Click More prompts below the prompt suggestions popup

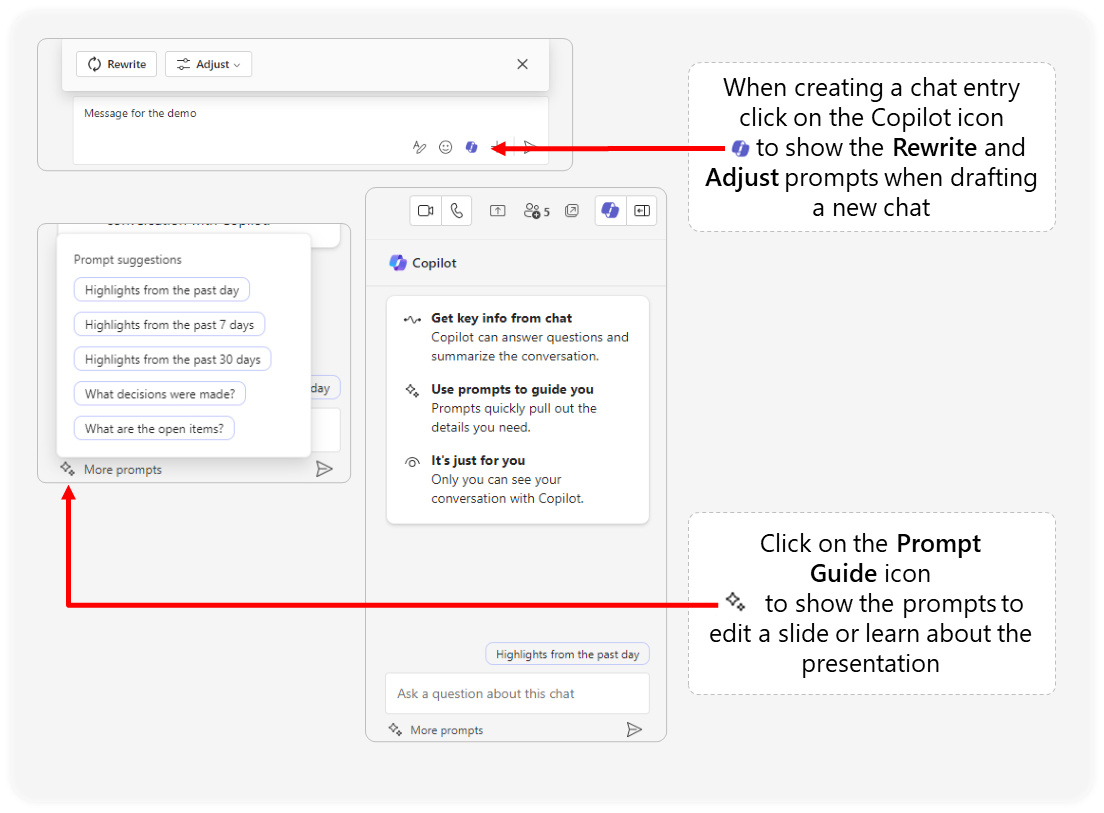point(111,469)
